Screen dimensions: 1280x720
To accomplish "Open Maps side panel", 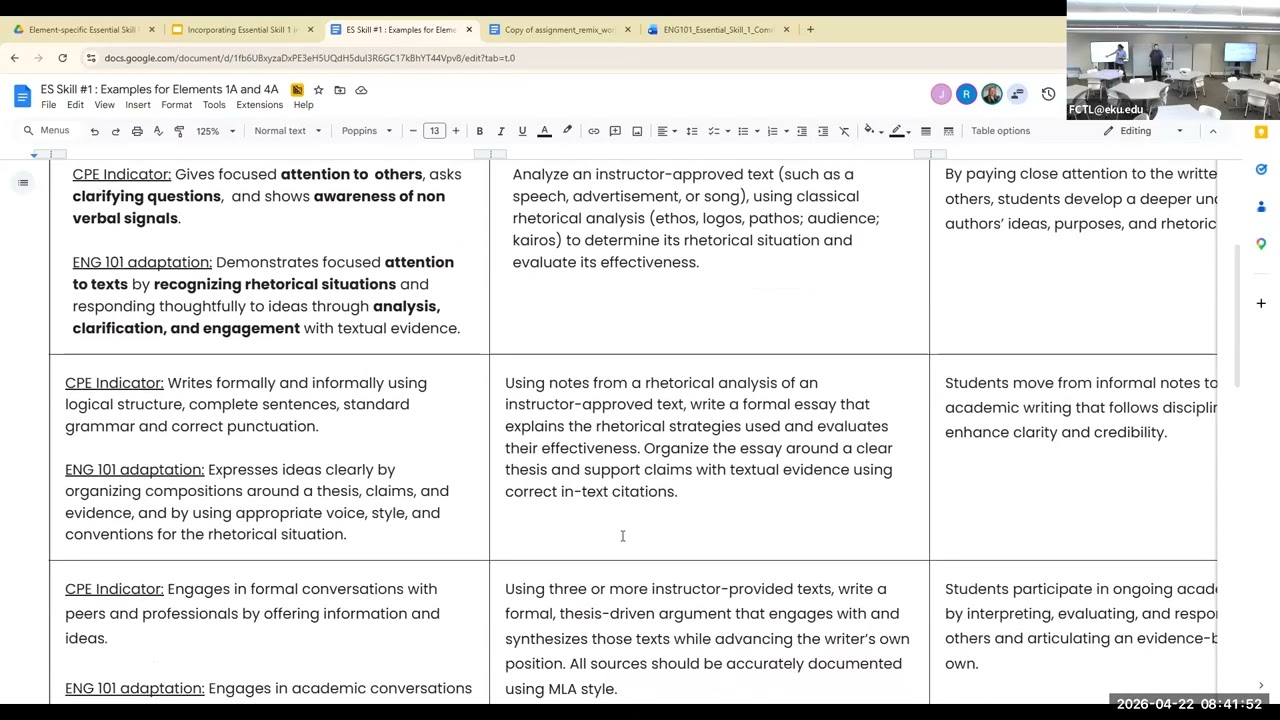I will 1261,243.
